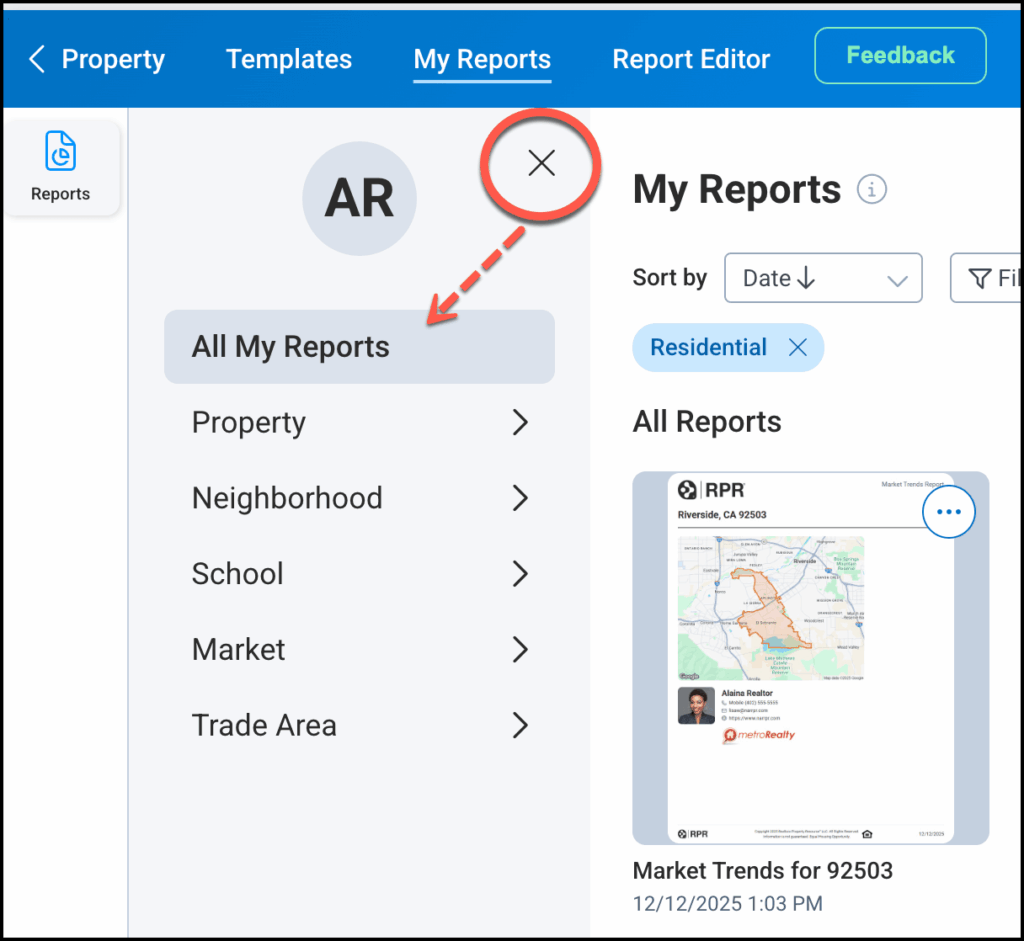The width and height of the screenshot is (1024, 941).
Task: Remove the Residential filter chip
Action: [x=797, y=348]
